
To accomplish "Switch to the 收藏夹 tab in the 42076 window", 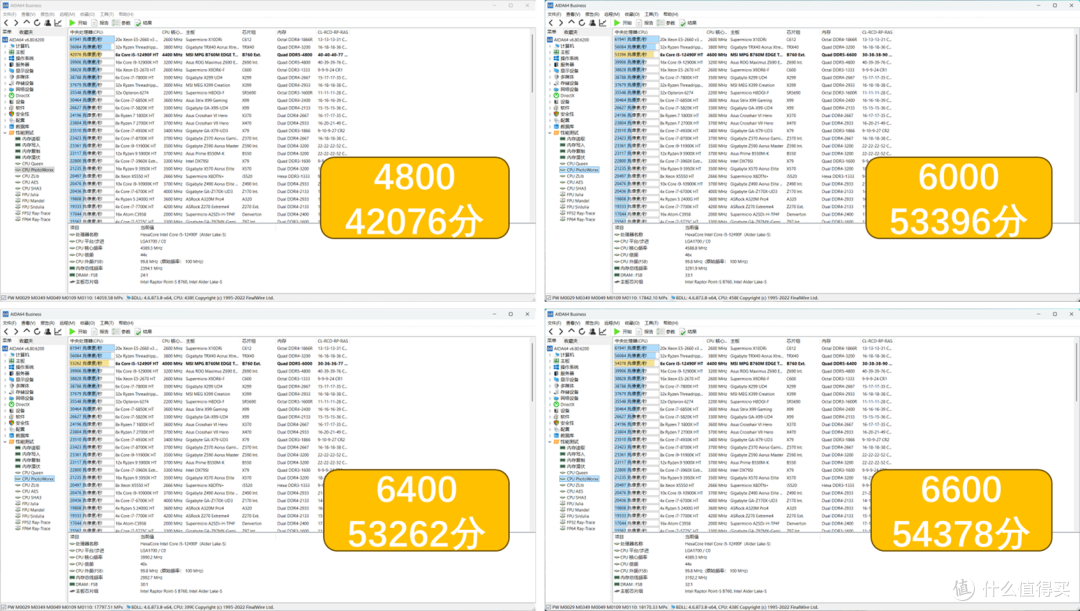I will tap(25, 32).
